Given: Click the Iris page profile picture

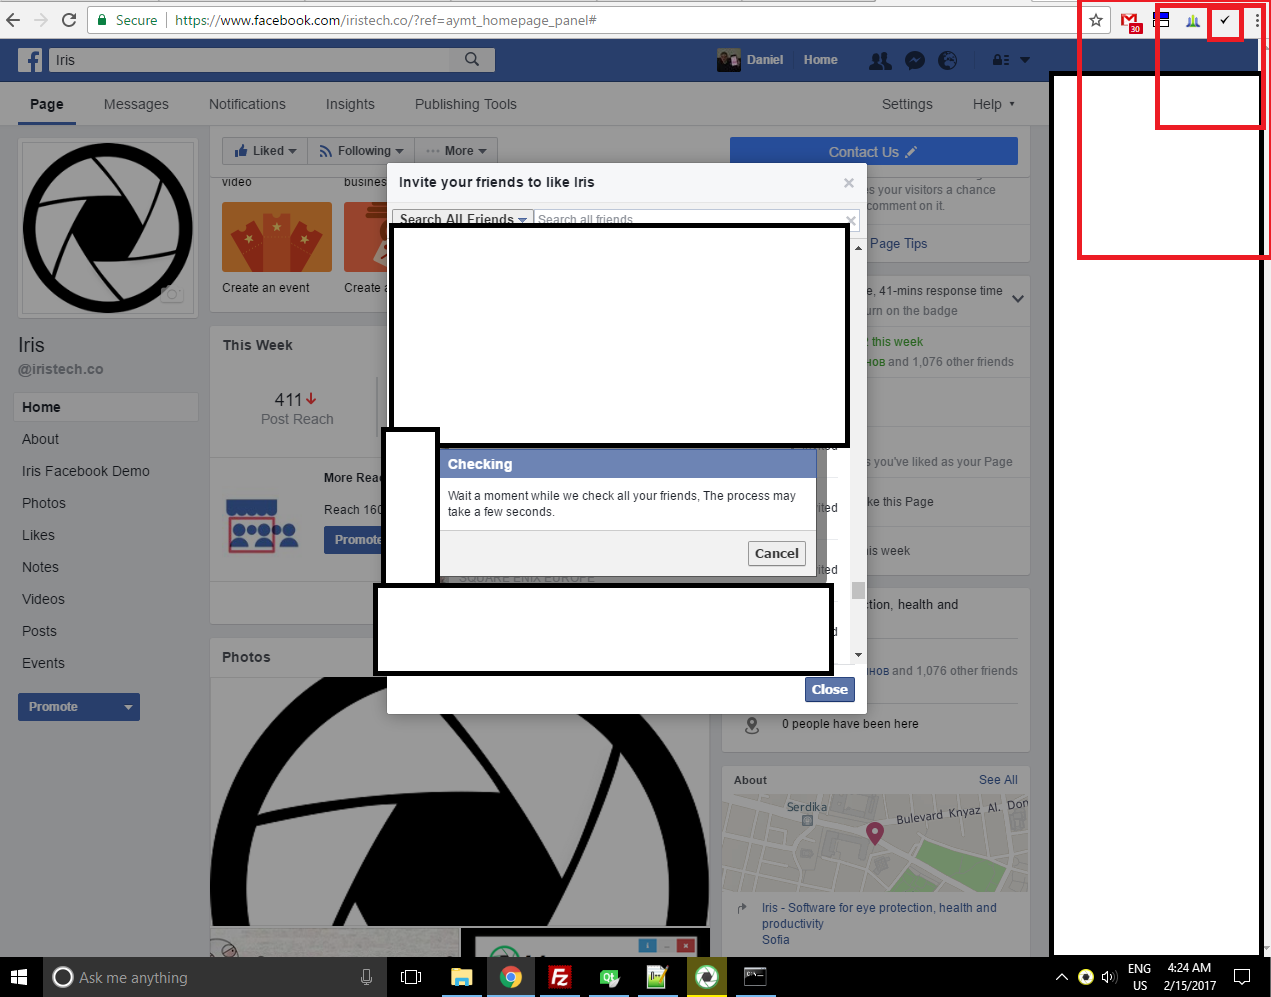Looking at the screenshot, I should point(108,228).
